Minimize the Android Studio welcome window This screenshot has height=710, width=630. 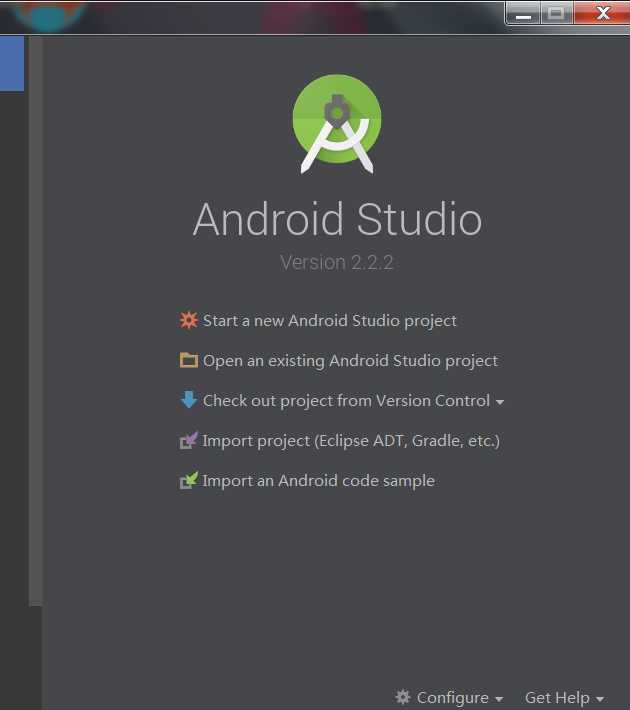click(523, 13)
